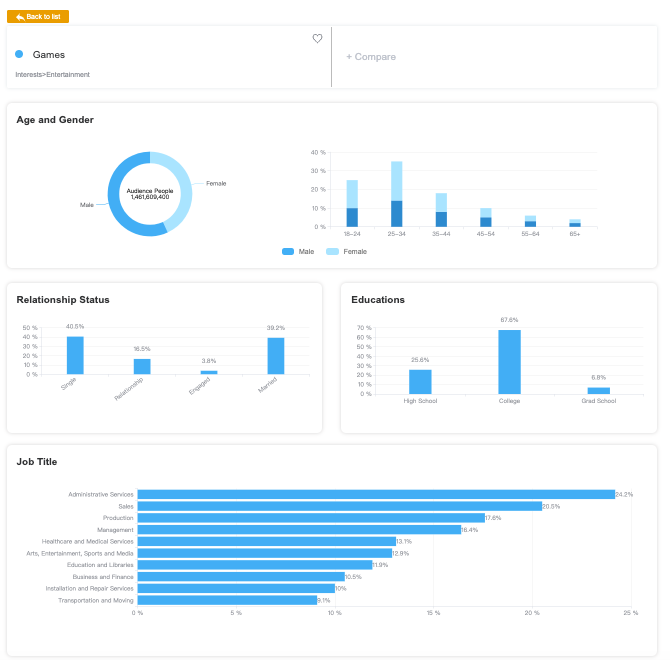670x660 pixels.
Task: Click the Sales job title bar
Action: tap(340, 506)
